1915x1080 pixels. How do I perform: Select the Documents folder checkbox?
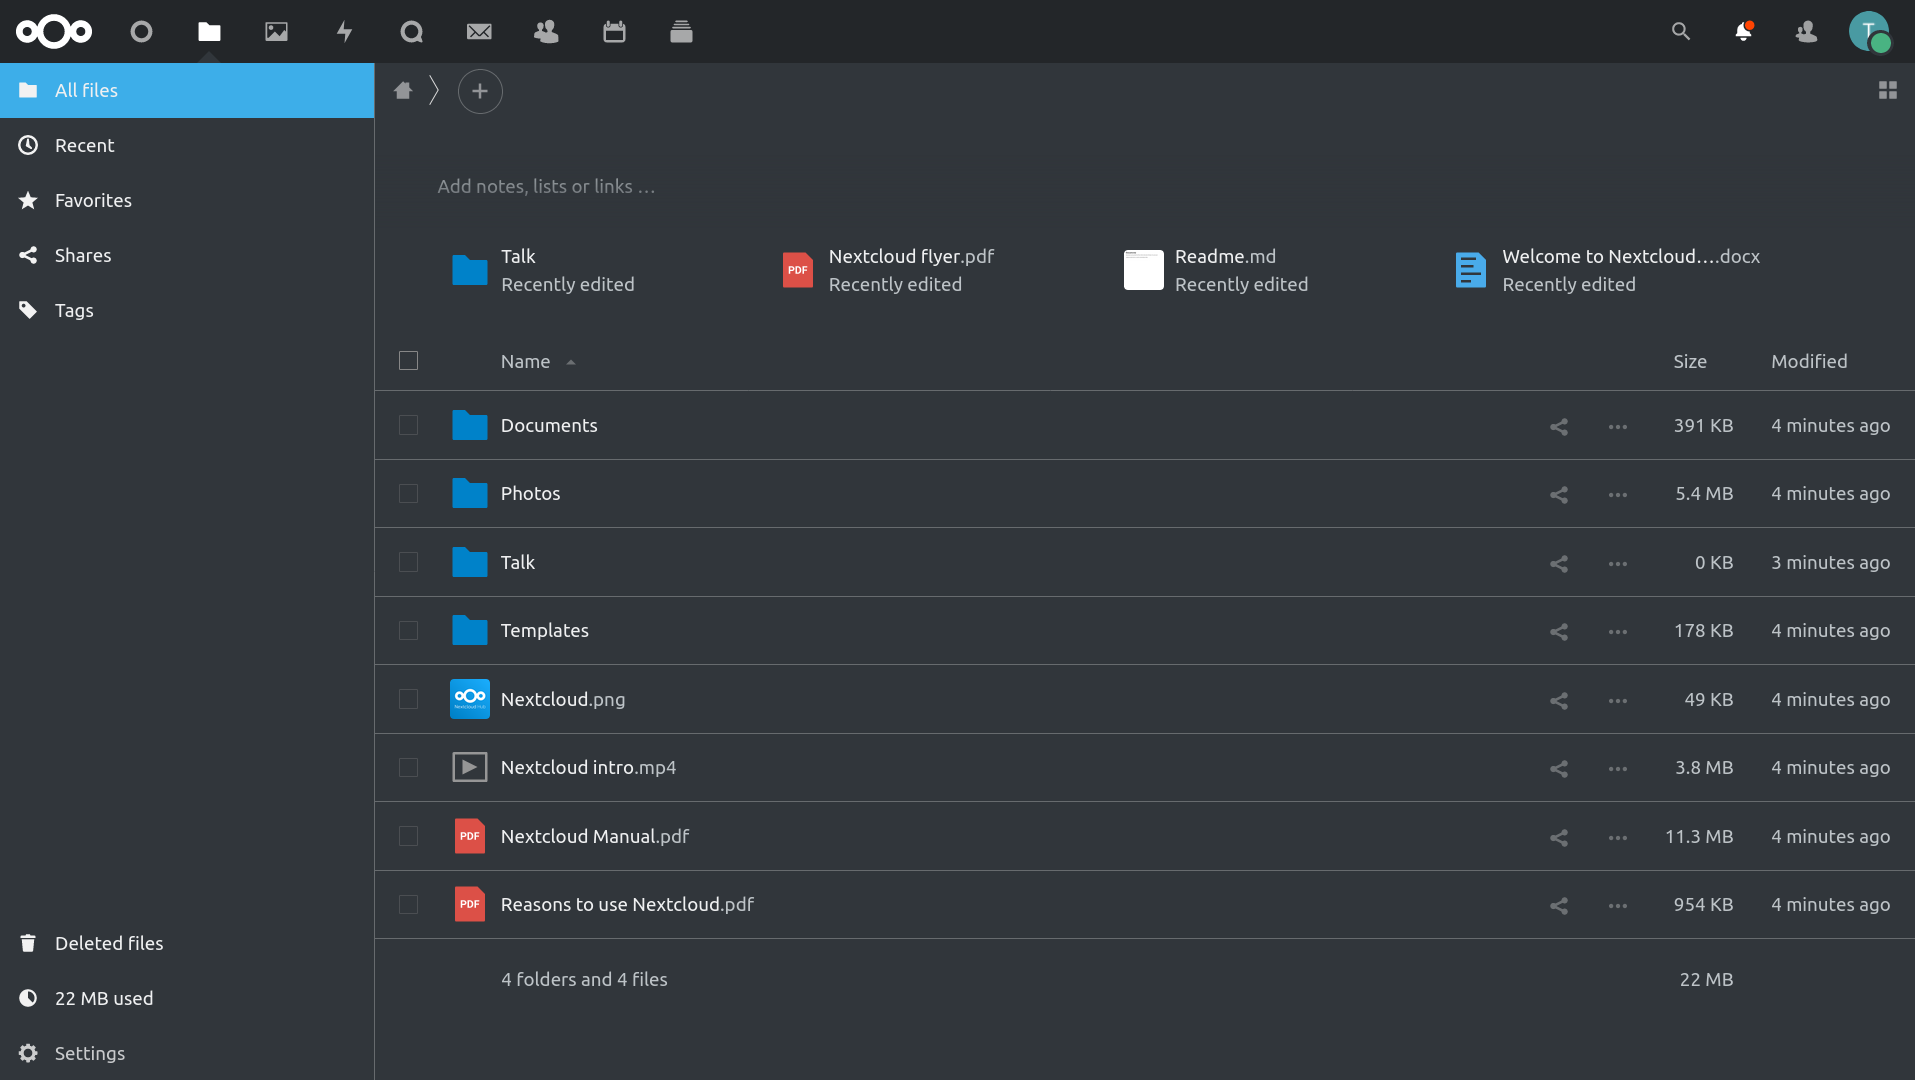[408, 425]
